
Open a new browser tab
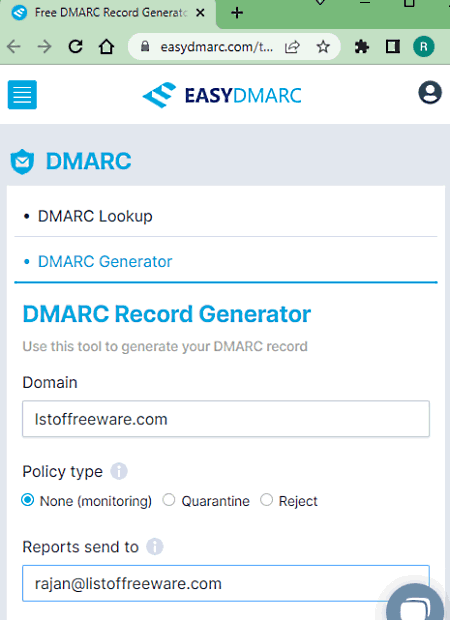click(x=237, y=13)
